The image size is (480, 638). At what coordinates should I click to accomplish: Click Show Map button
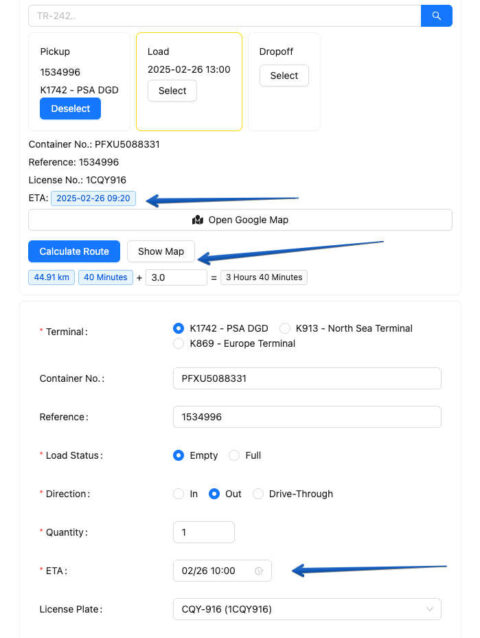pos(161,251)
